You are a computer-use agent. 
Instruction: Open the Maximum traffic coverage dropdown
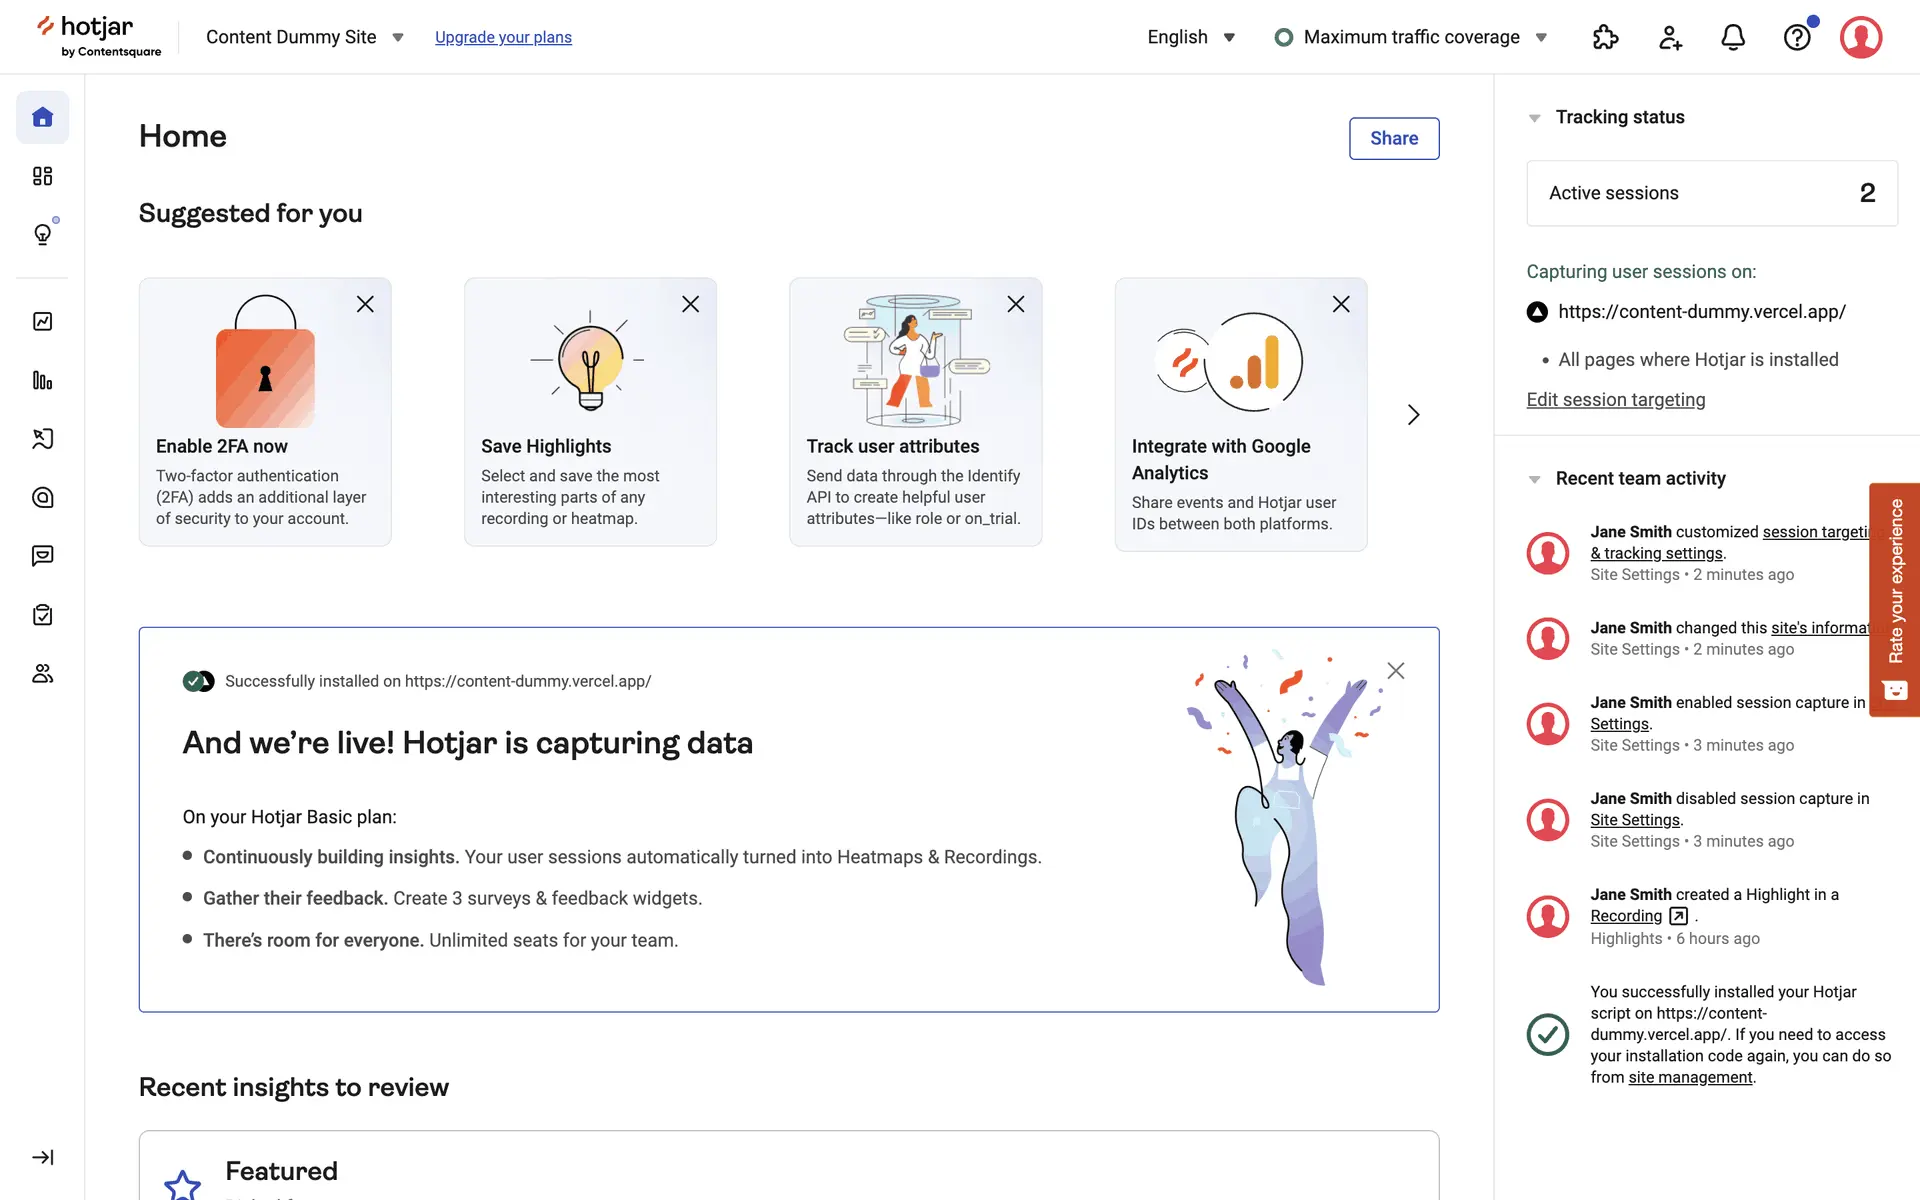point(1411,37)
